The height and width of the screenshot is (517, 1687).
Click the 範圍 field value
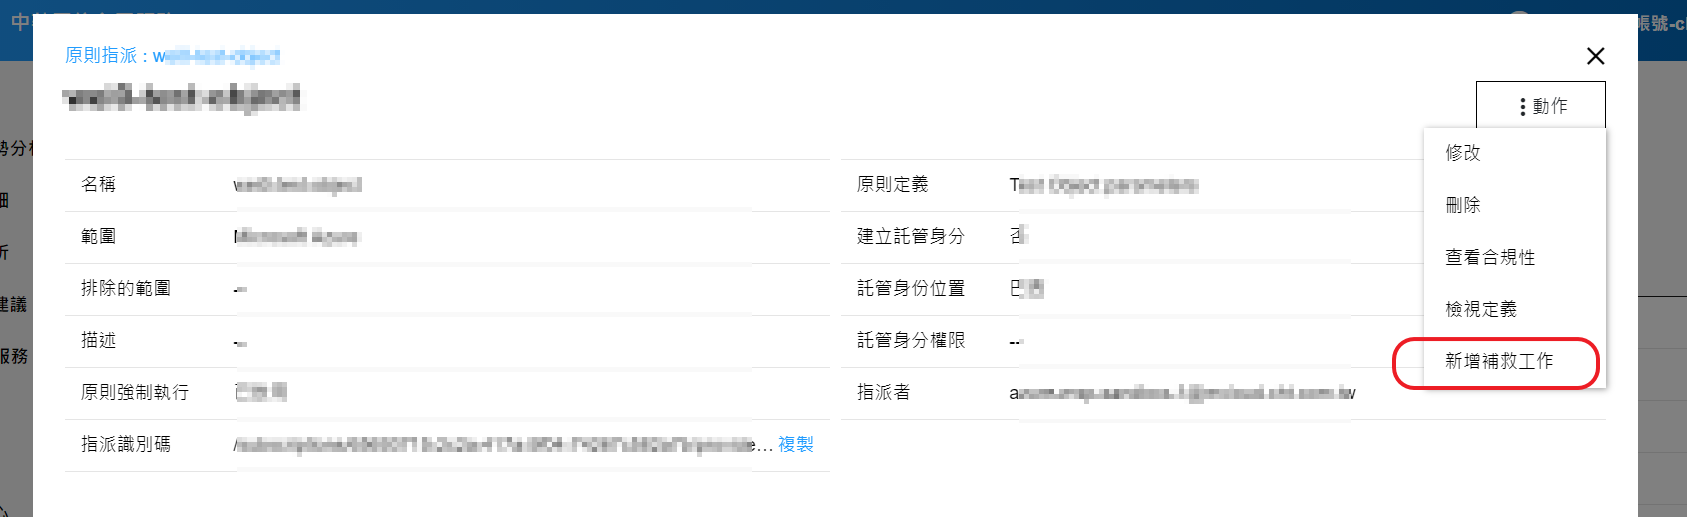pos(296,237)
